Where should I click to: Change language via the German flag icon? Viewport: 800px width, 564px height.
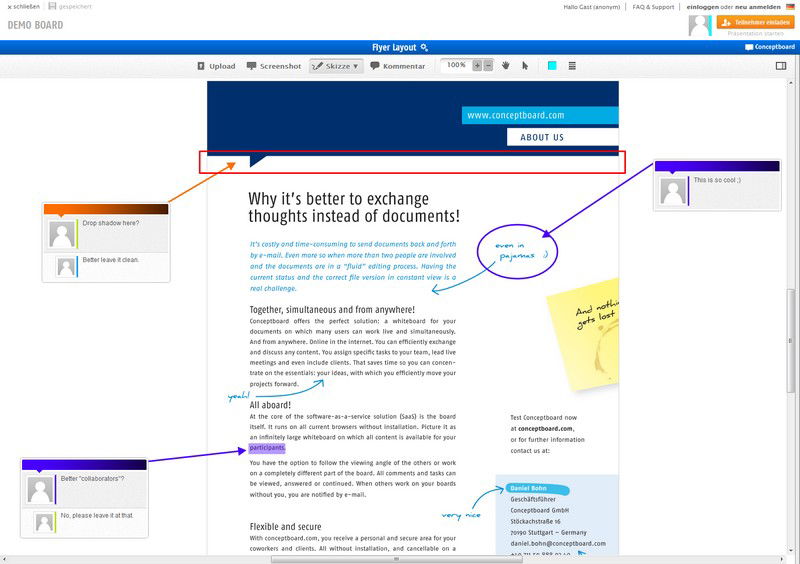(790, 7)
